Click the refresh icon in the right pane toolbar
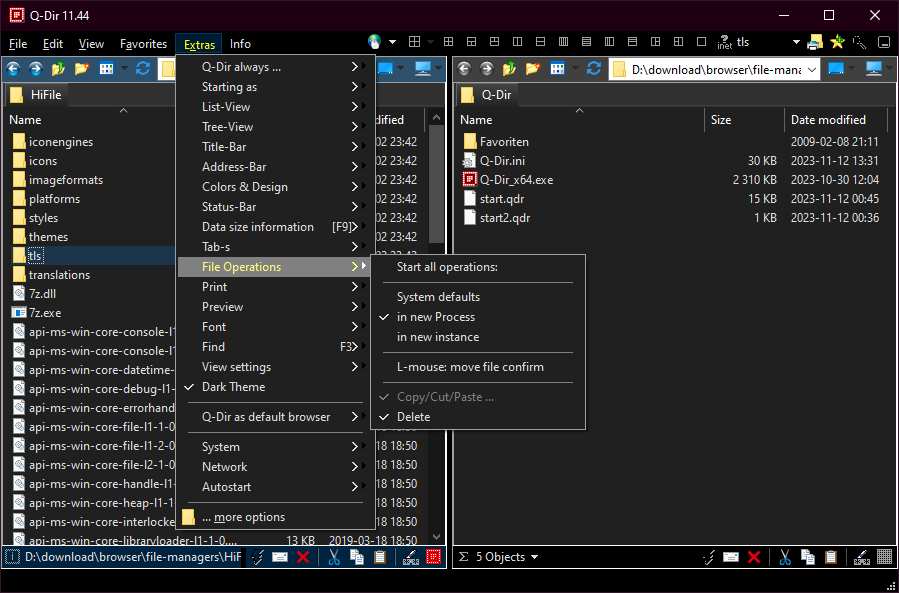The image size is (899, 593). (x=594, y=69)
